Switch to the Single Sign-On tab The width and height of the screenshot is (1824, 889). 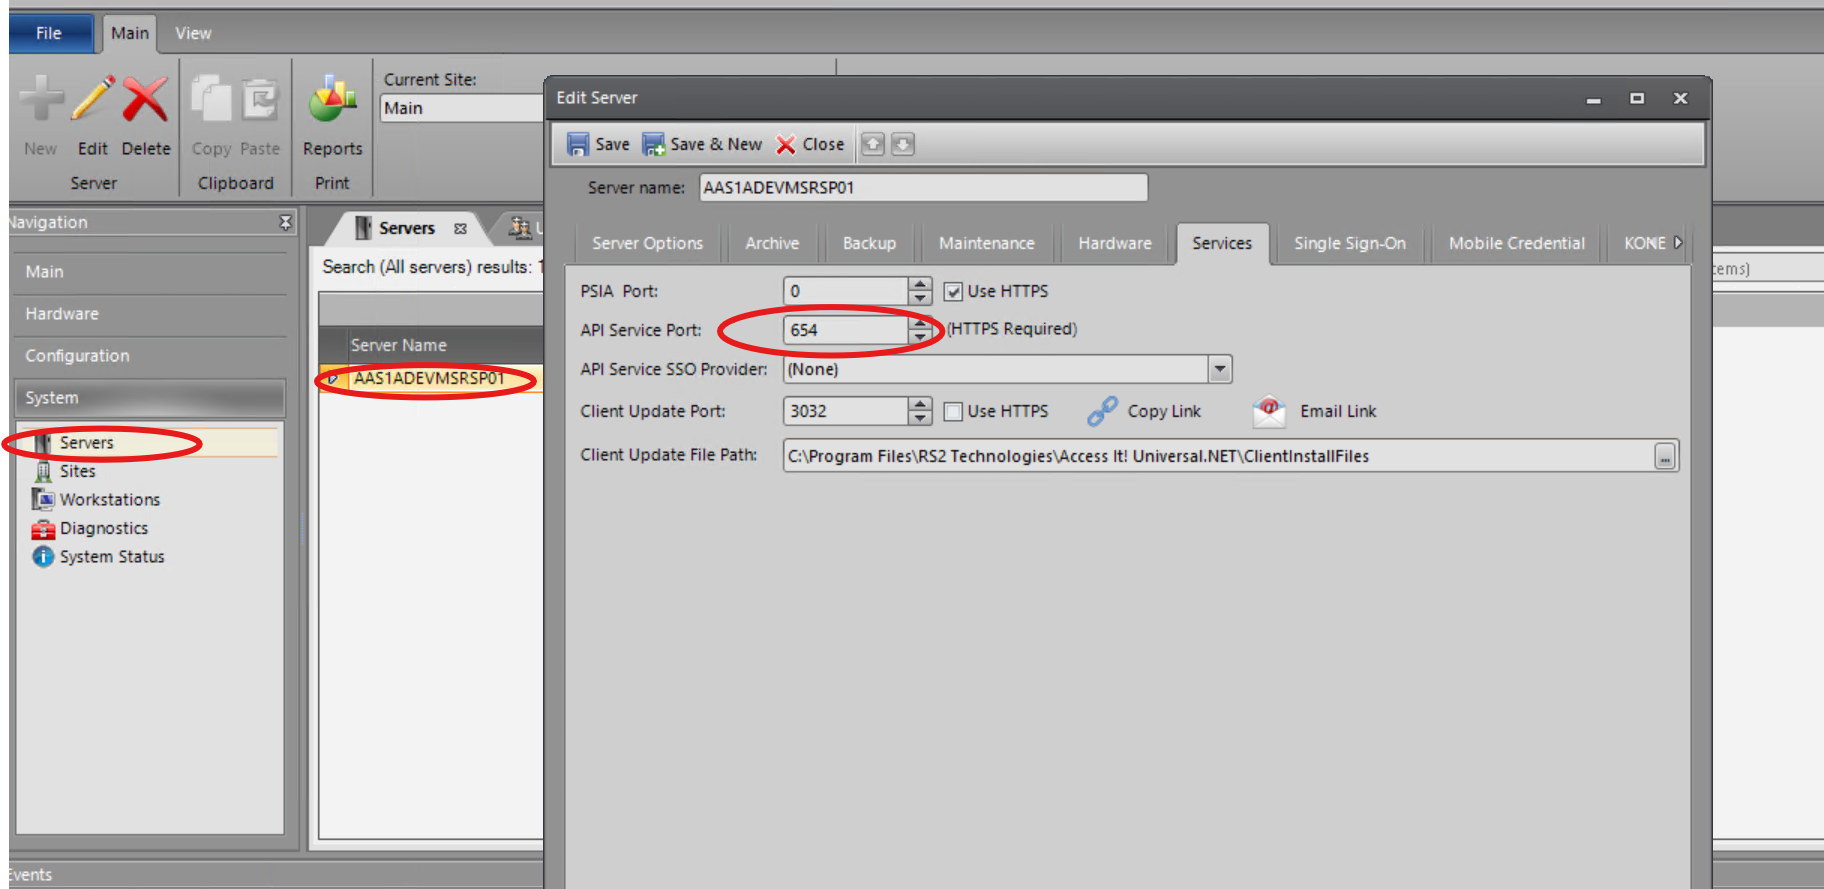click(x=1349, y=243)
